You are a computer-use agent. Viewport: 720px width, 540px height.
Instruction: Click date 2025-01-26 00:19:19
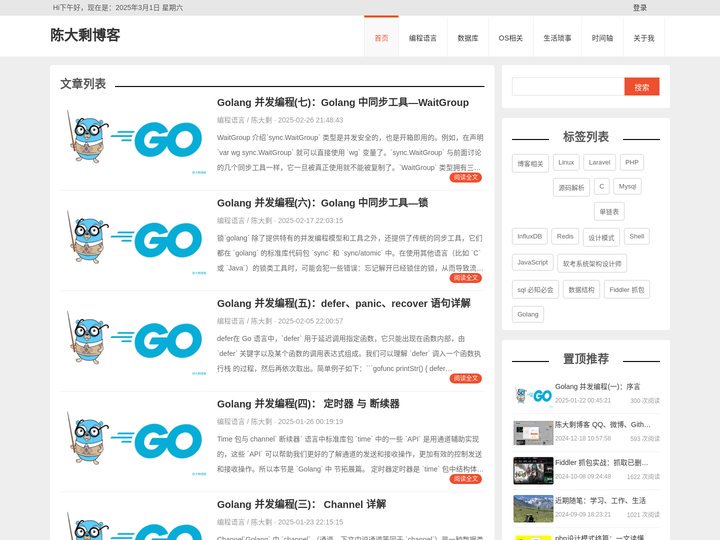pyautogui.click(x=310, y=422)
